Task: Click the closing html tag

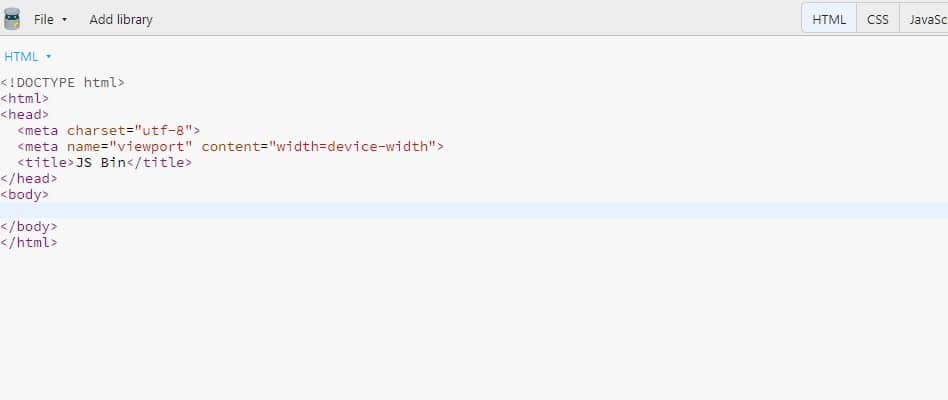Action: click(29, 242)
